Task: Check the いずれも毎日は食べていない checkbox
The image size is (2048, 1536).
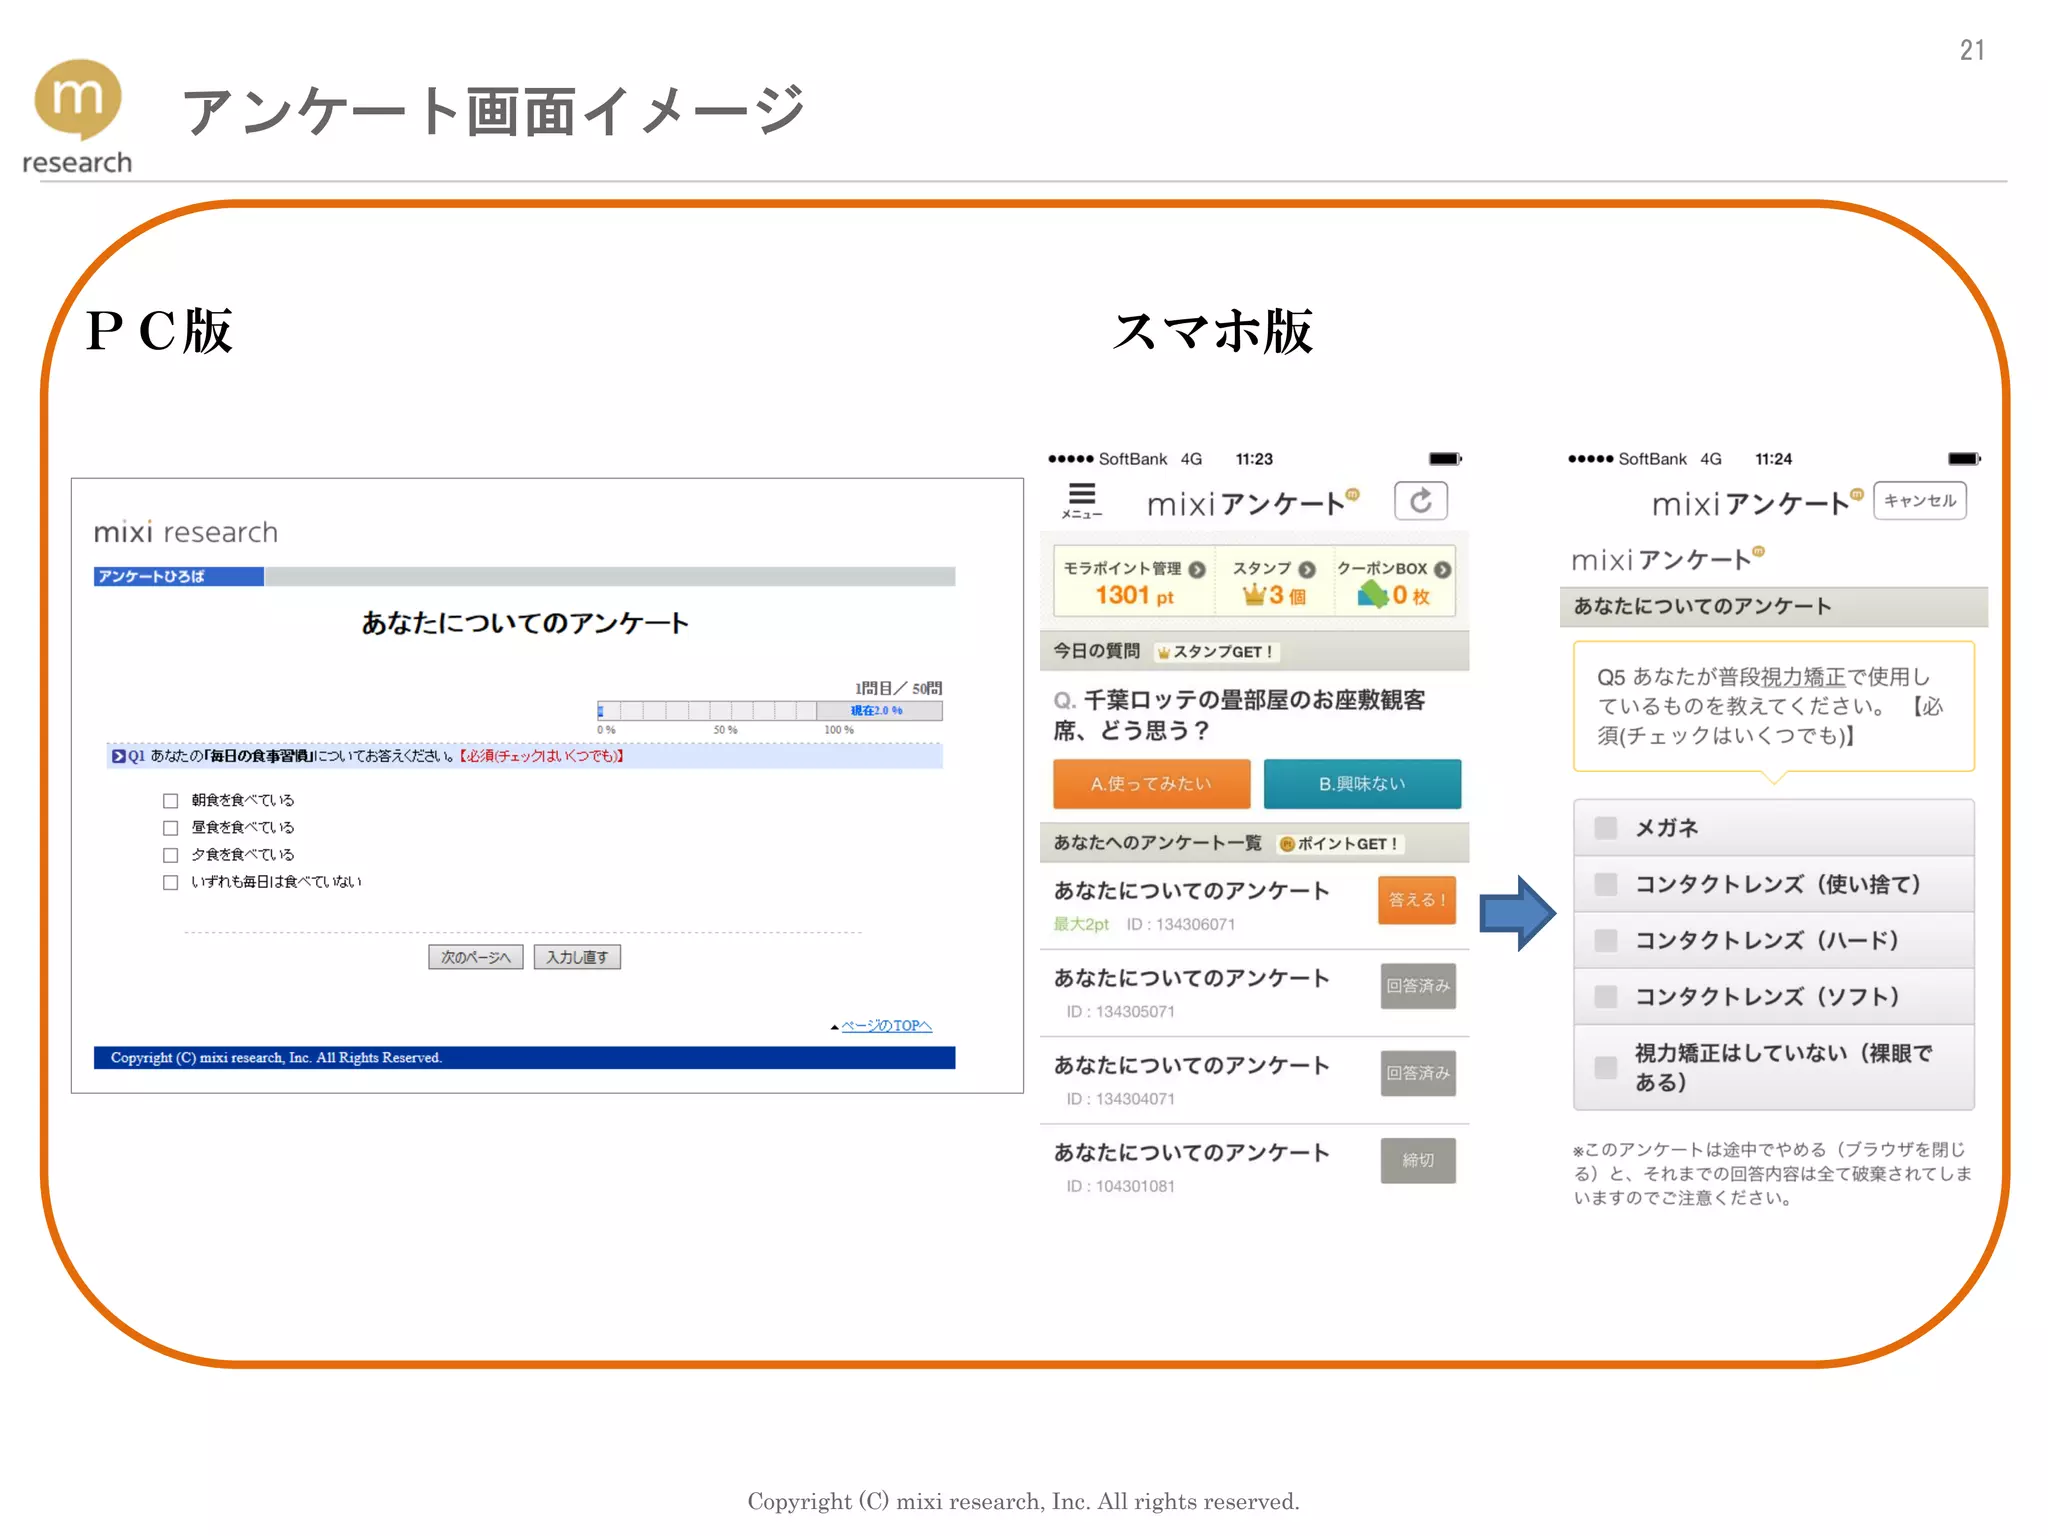Action: pyautogui.click(x=171, y=882)
